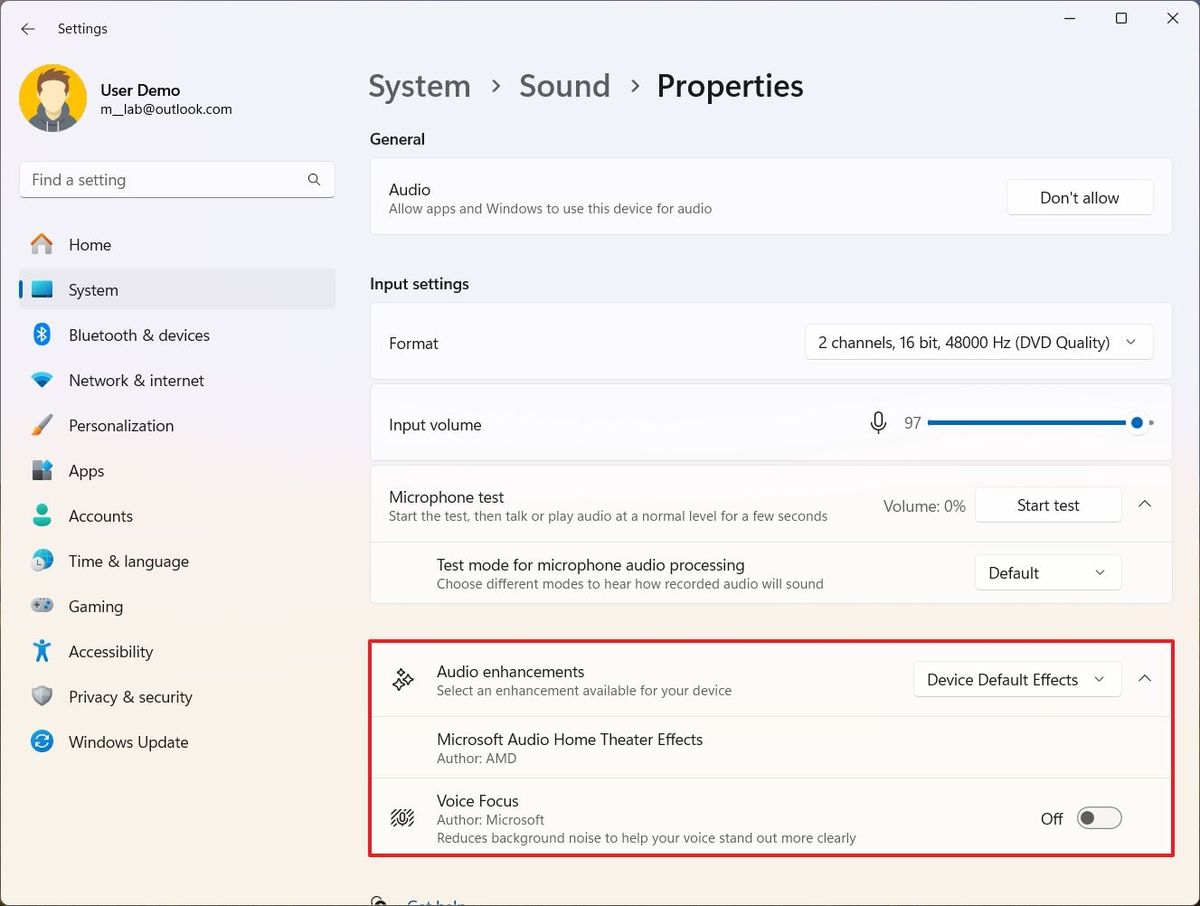Image resolution: width=1200 pixels, height=906 pixels.
Task: Click the Don't allow button
Action: (1079, 197)
